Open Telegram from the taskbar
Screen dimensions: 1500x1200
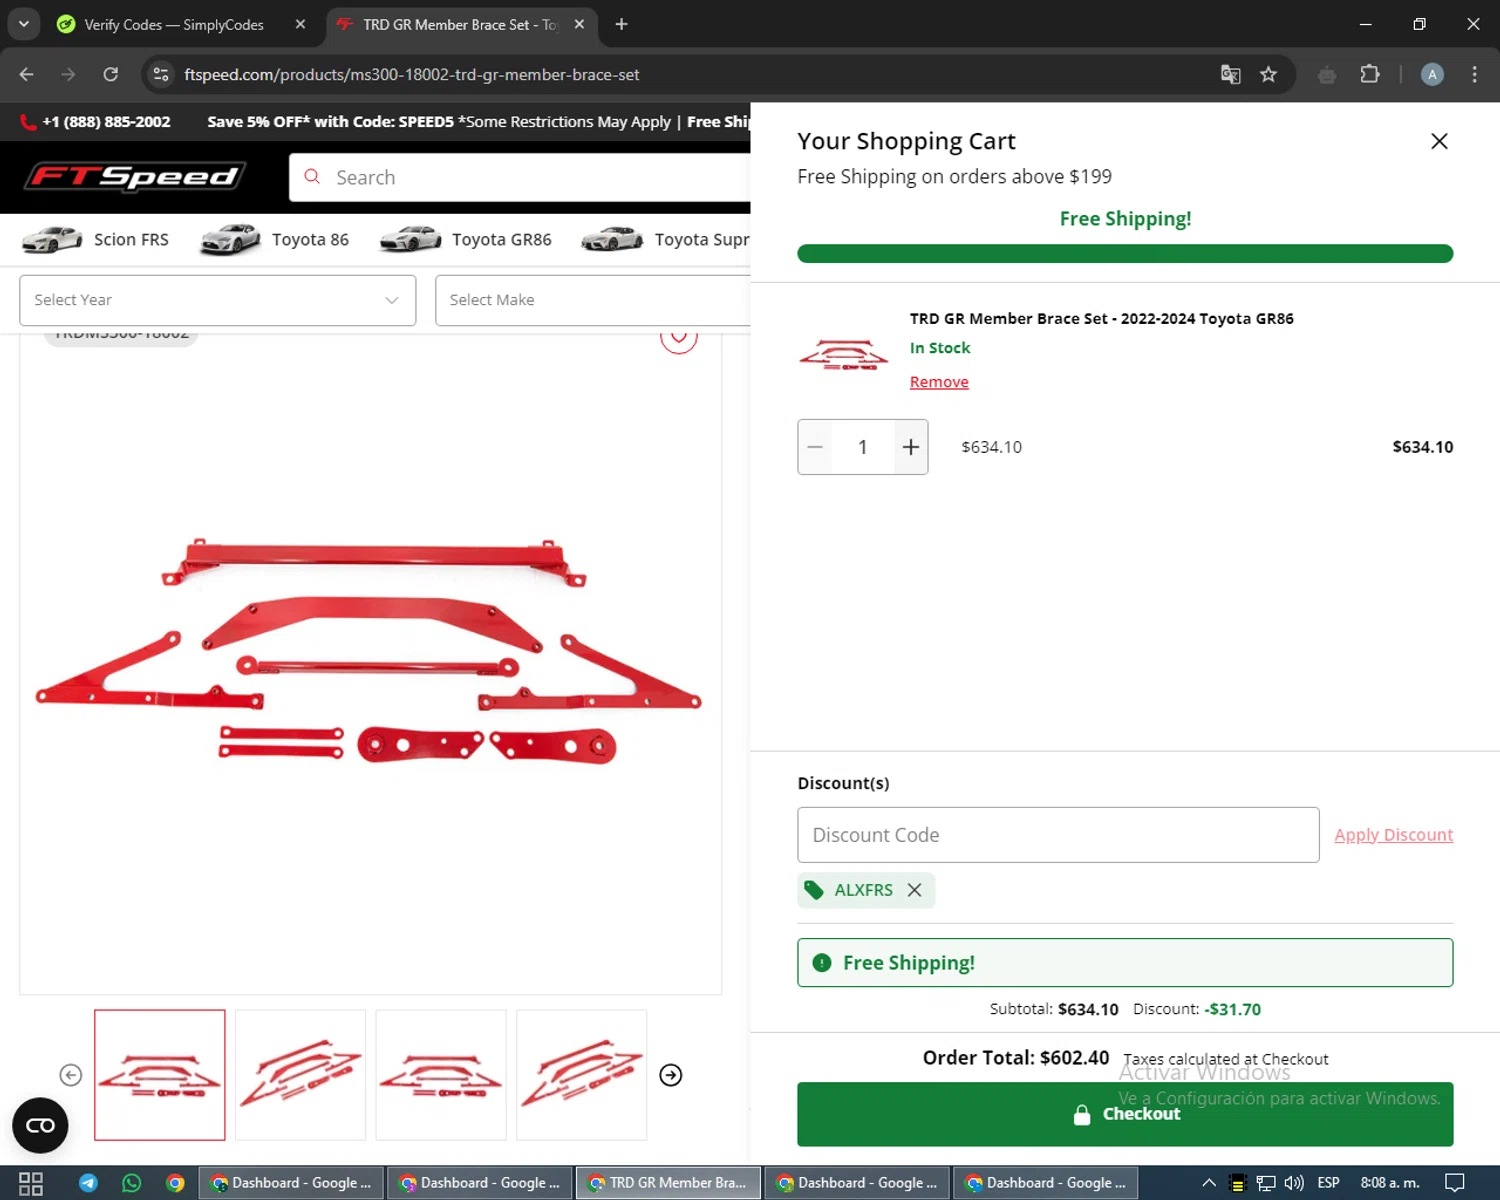tap(88, 1183)
